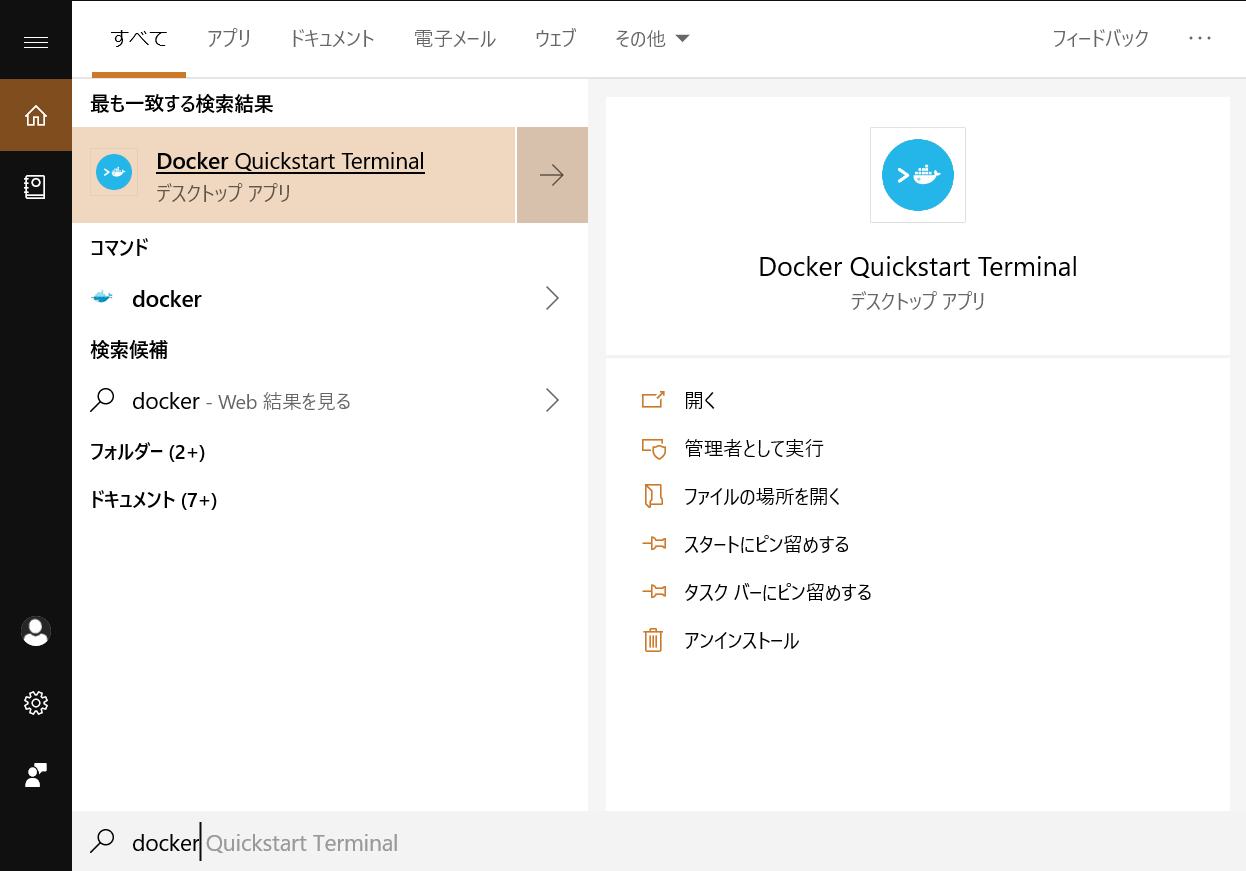Choose ファイルの場所を開く
Screen dimensions: 1246x871
click(x=763, y=496)
